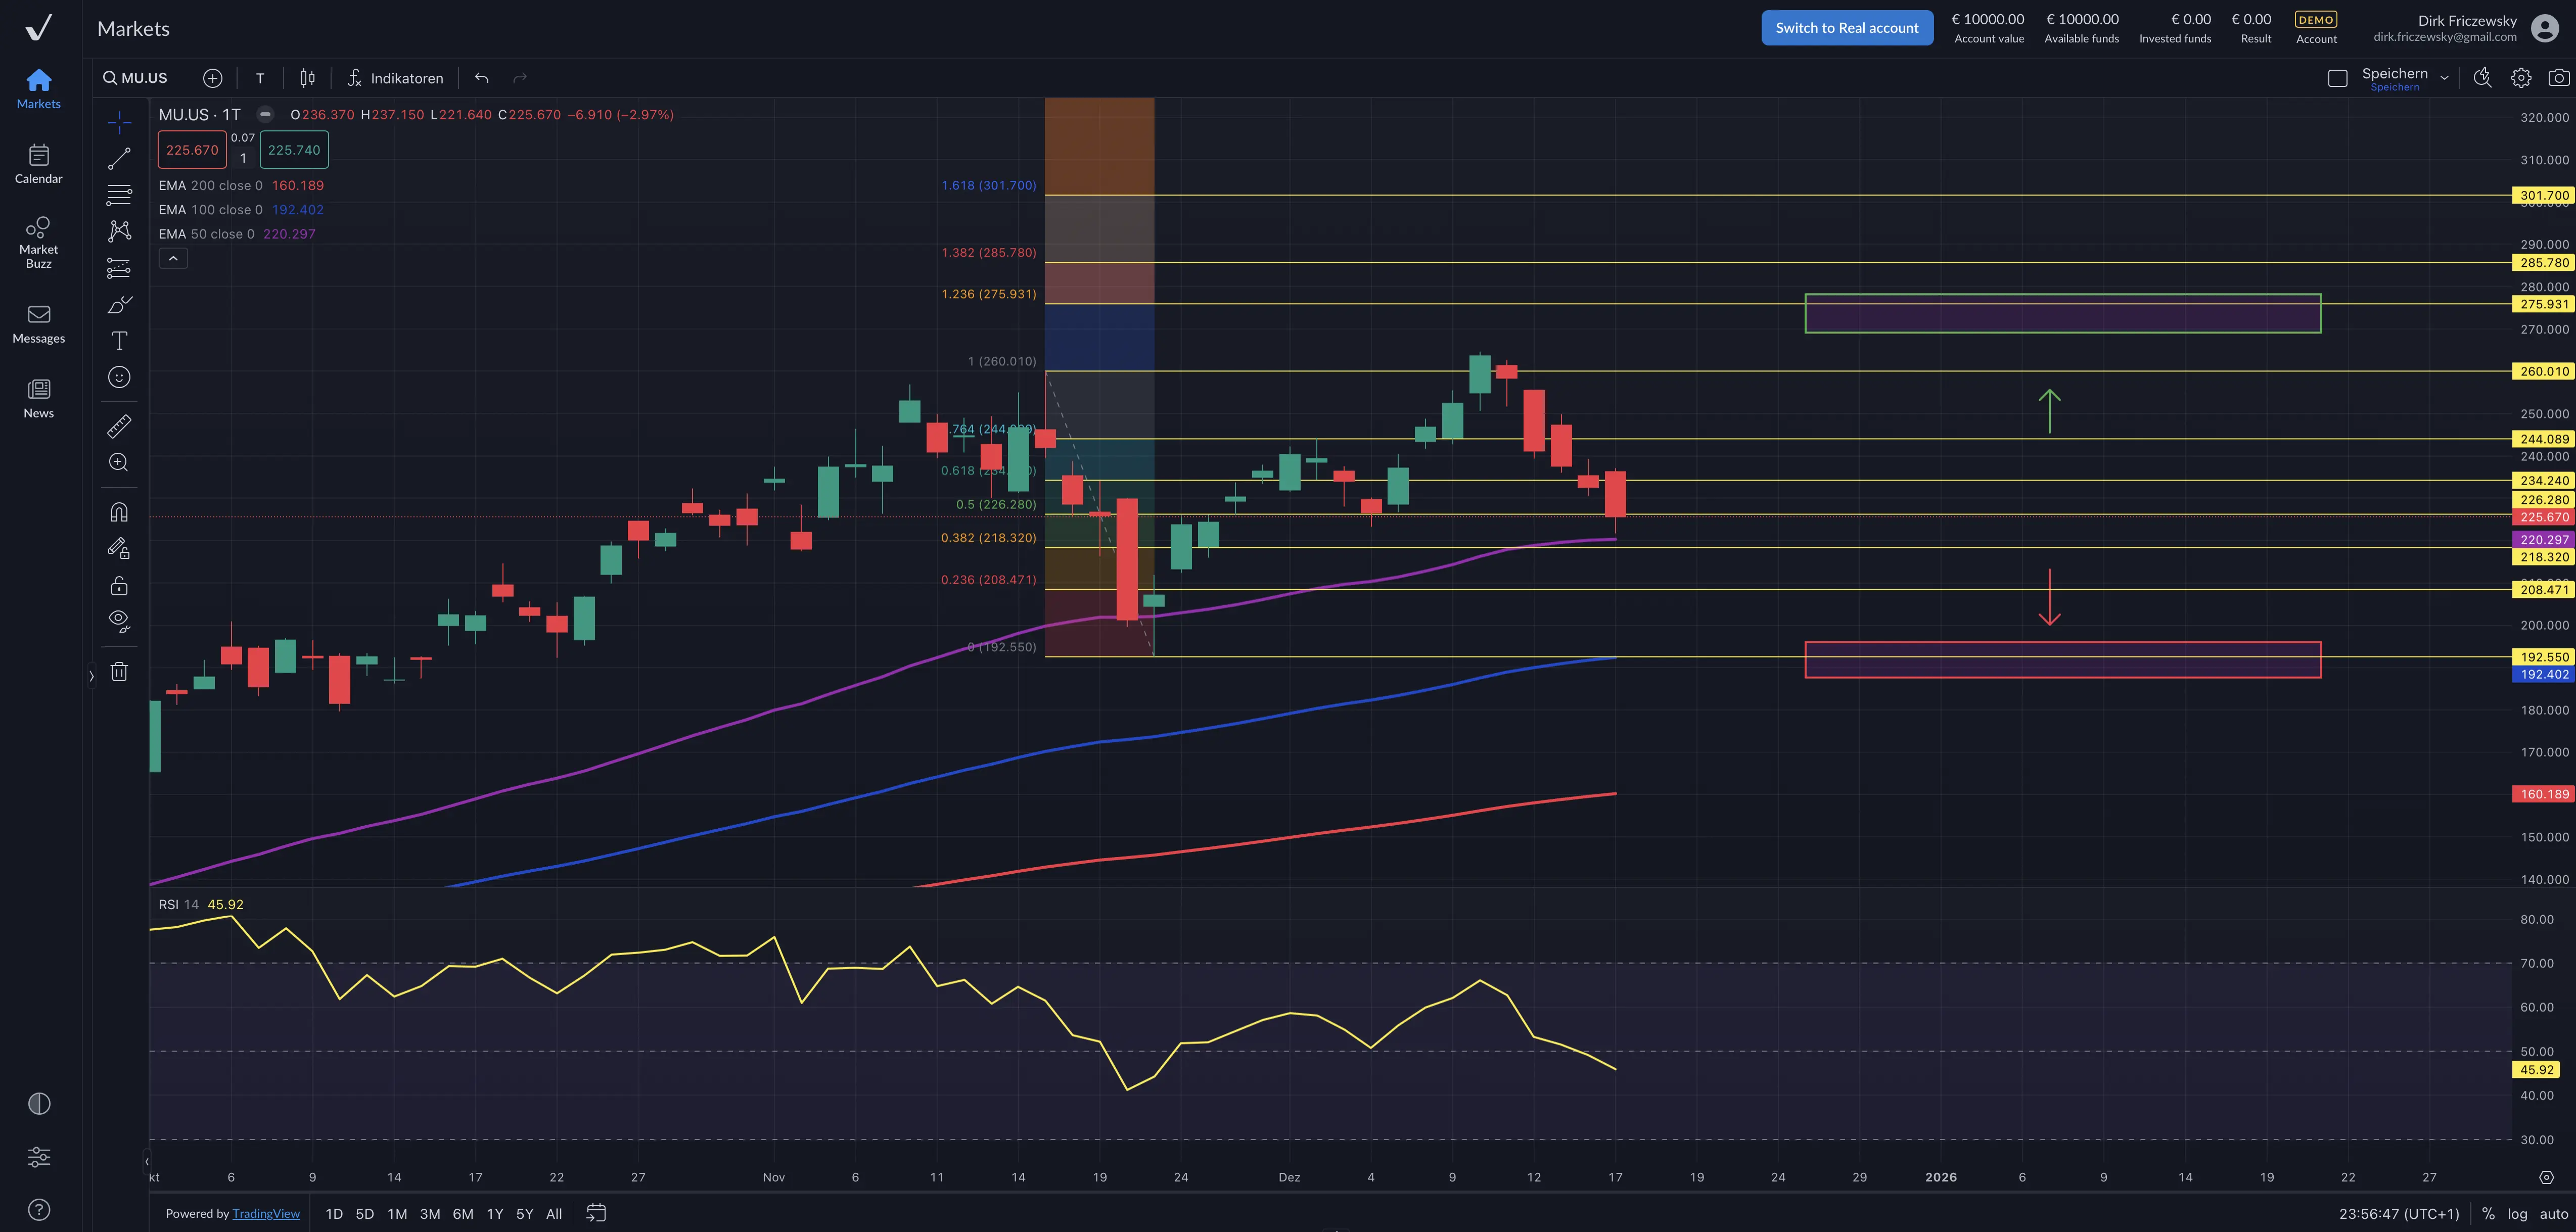Activate the magnet snap mode
The image size is (2576, 1232).
point(119,513)
